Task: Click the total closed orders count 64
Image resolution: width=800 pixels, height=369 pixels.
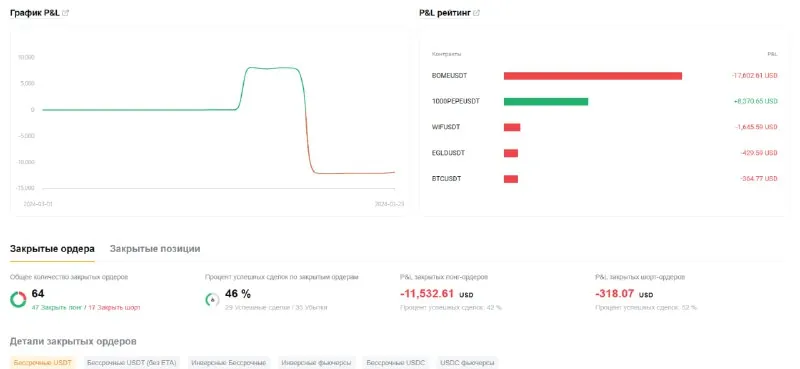Action: (38, 293)
